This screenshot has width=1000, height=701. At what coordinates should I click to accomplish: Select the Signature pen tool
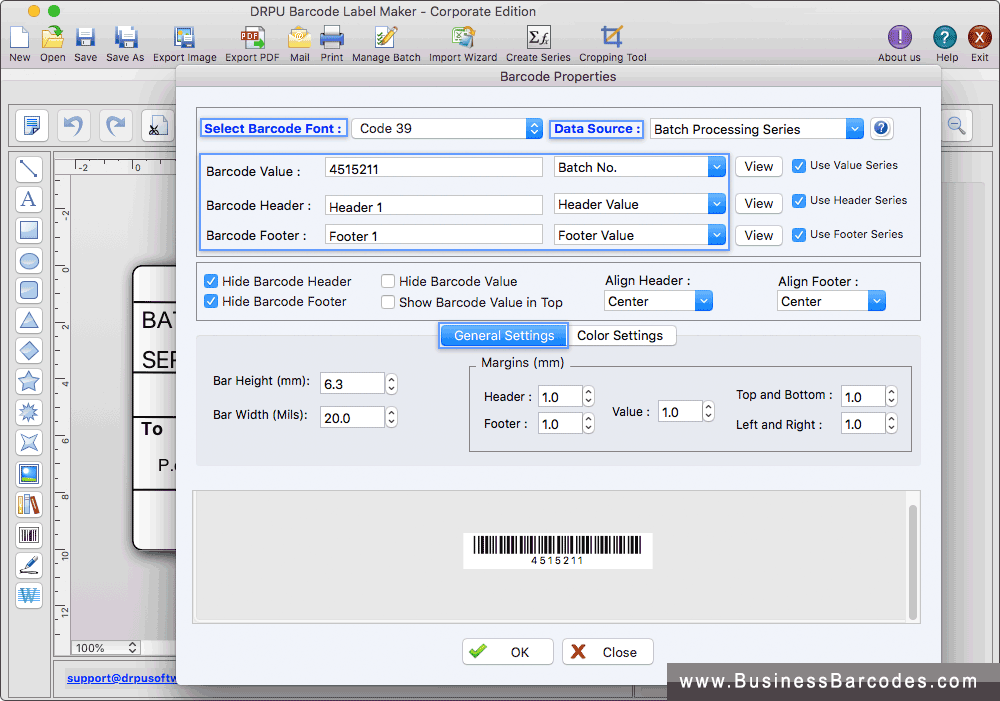click(x=29, y=565)
